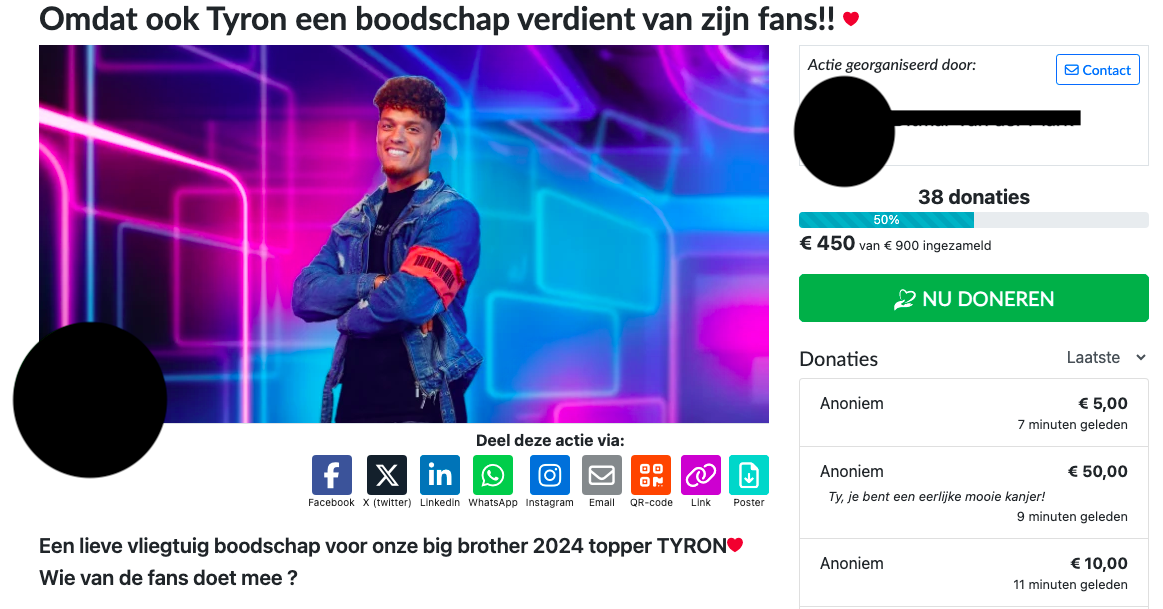The image size is (1163, 609).
Task: Click the 50% donation progress bar
Action: pos(973,220)
